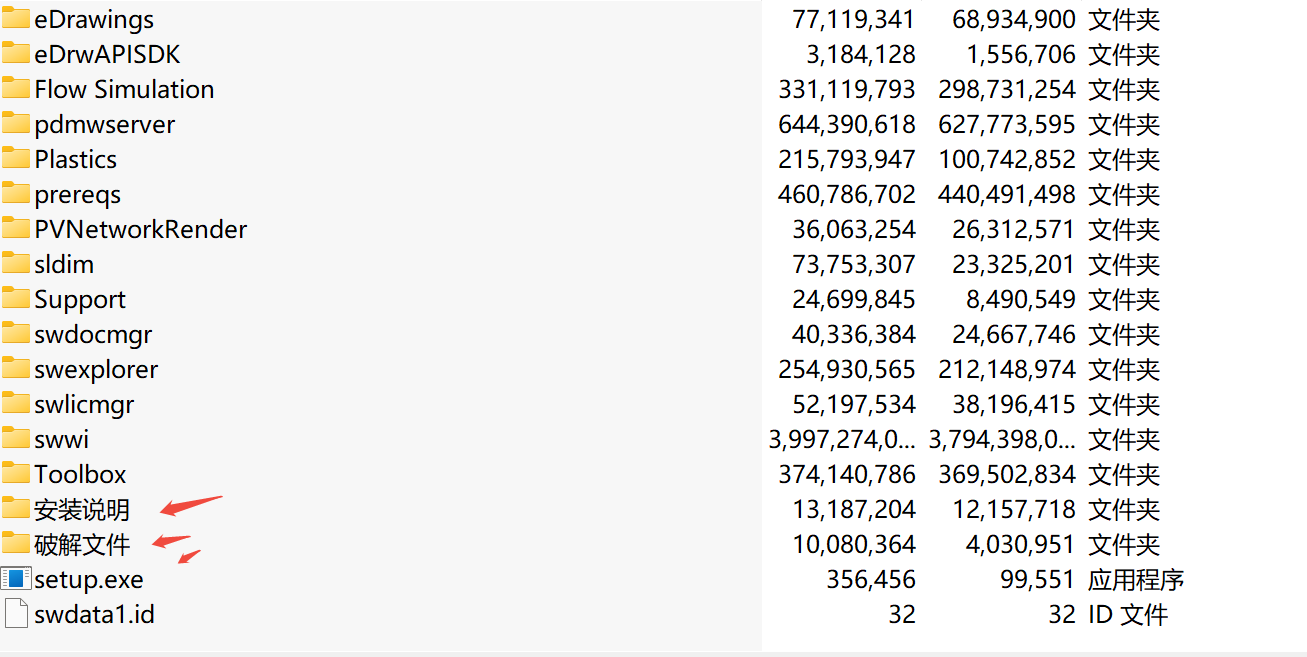This screenshot has height=657, width=1307.
Task: Select the swexplorer folder name
Action: click(96, 369)
